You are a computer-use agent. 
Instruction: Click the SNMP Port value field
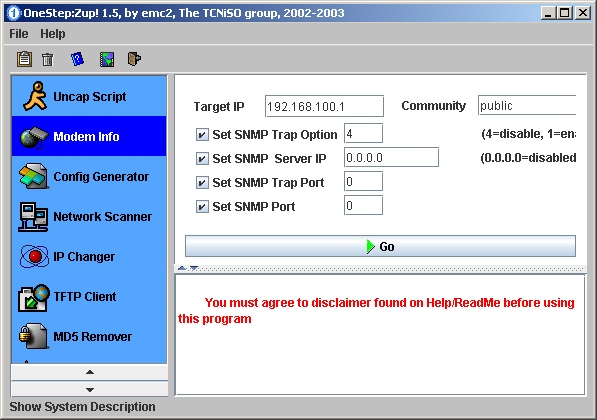point(363,205)
